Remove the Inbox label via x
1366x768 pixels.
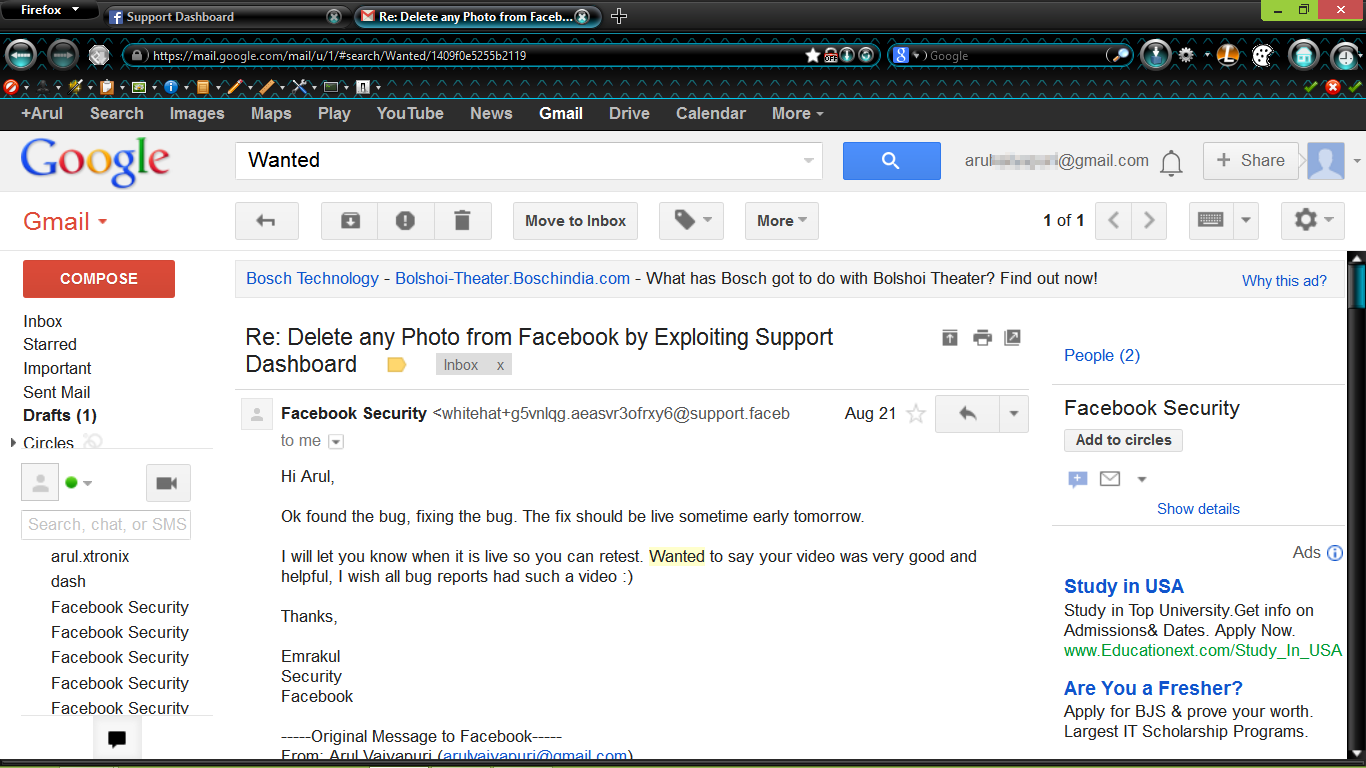point(500,366)
